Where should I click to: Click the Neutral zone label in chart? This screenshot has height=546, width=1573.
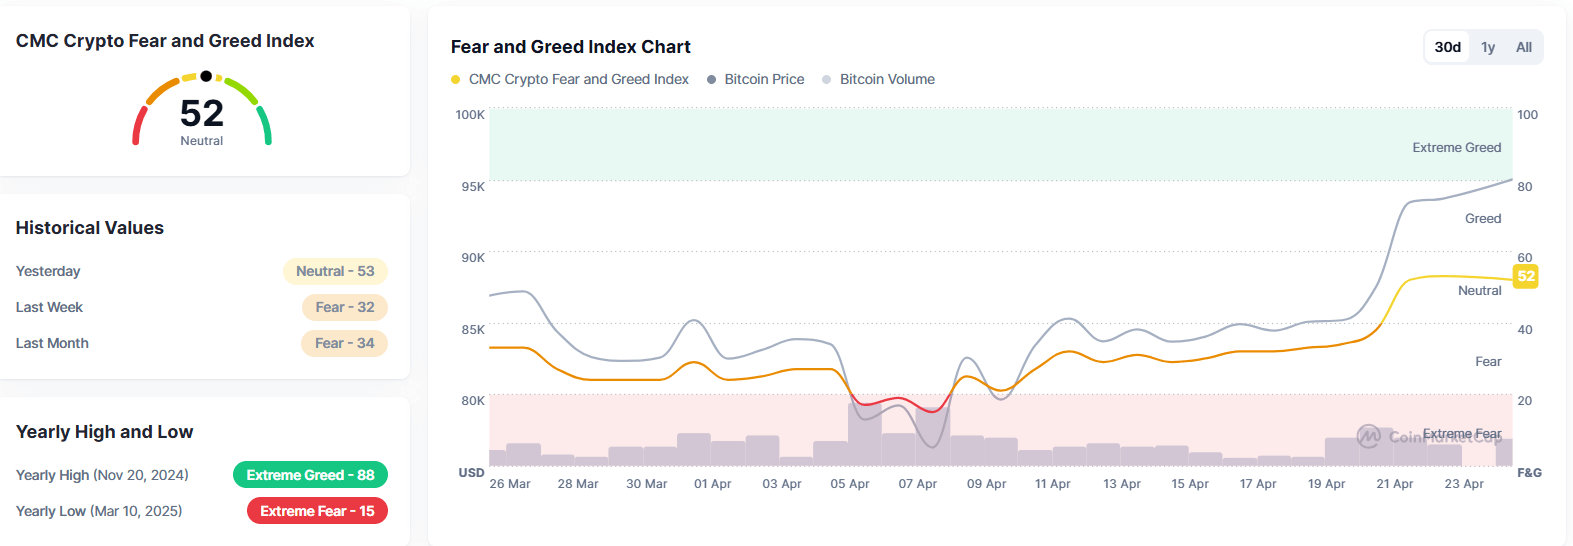coord(1480,290)
